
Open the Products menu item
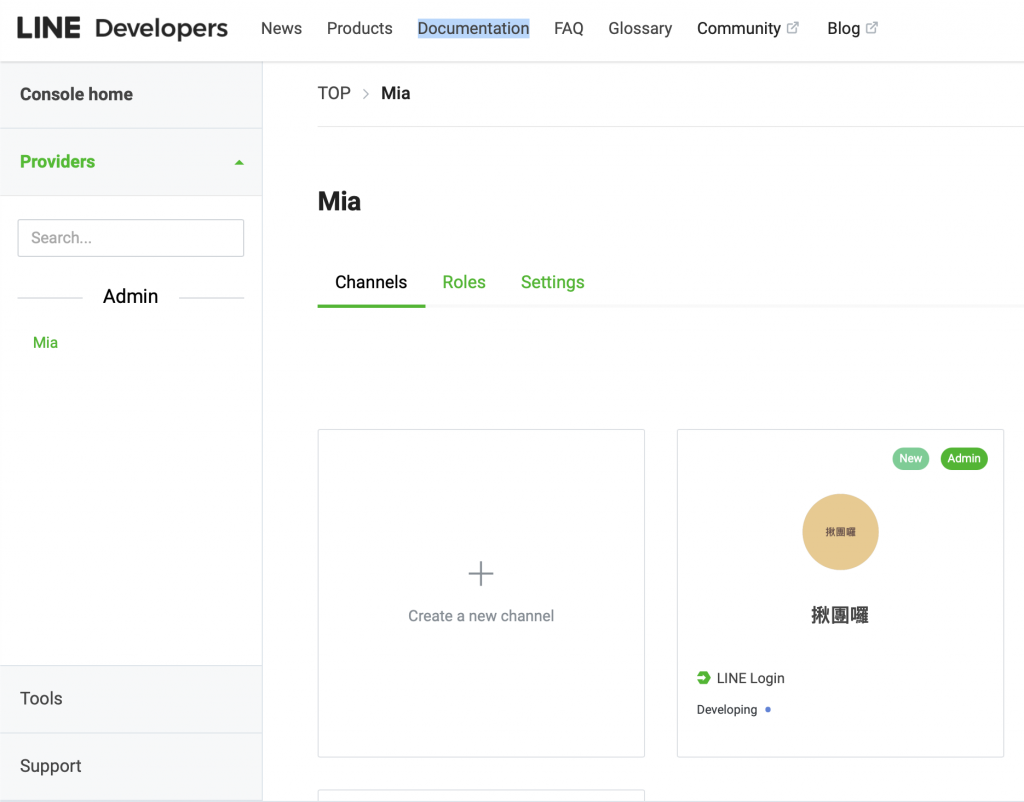(x=360, y=28)
